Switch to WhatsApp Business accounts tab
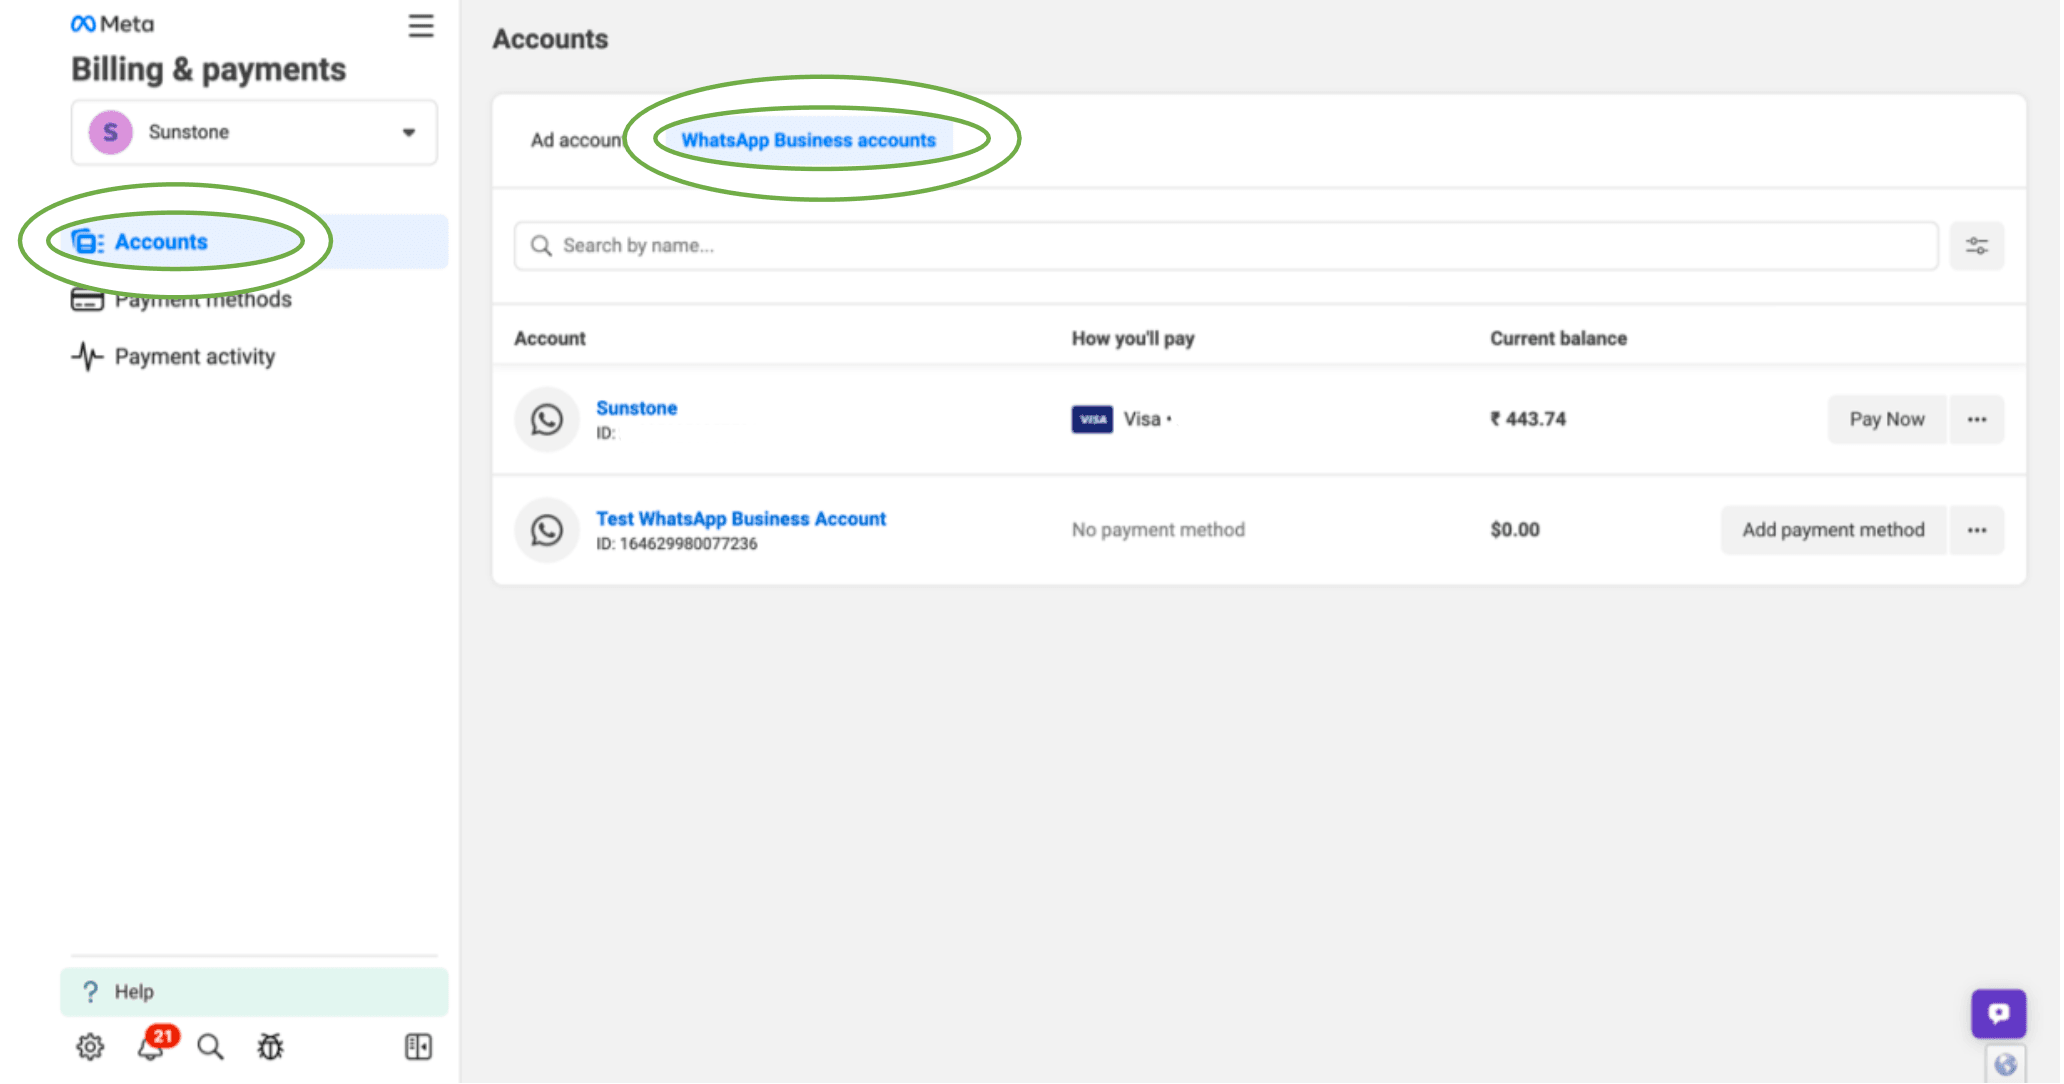This screenshot has width=2064, height=1084. pyautogui.click(x=808, y=141)
